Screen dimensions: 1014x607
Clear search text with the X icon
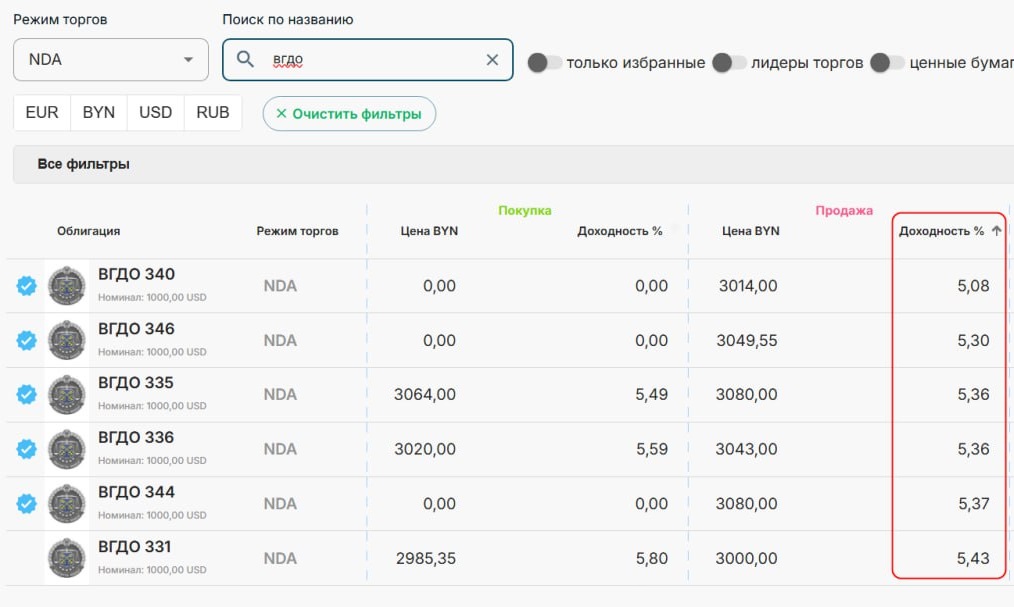point(492,60)
